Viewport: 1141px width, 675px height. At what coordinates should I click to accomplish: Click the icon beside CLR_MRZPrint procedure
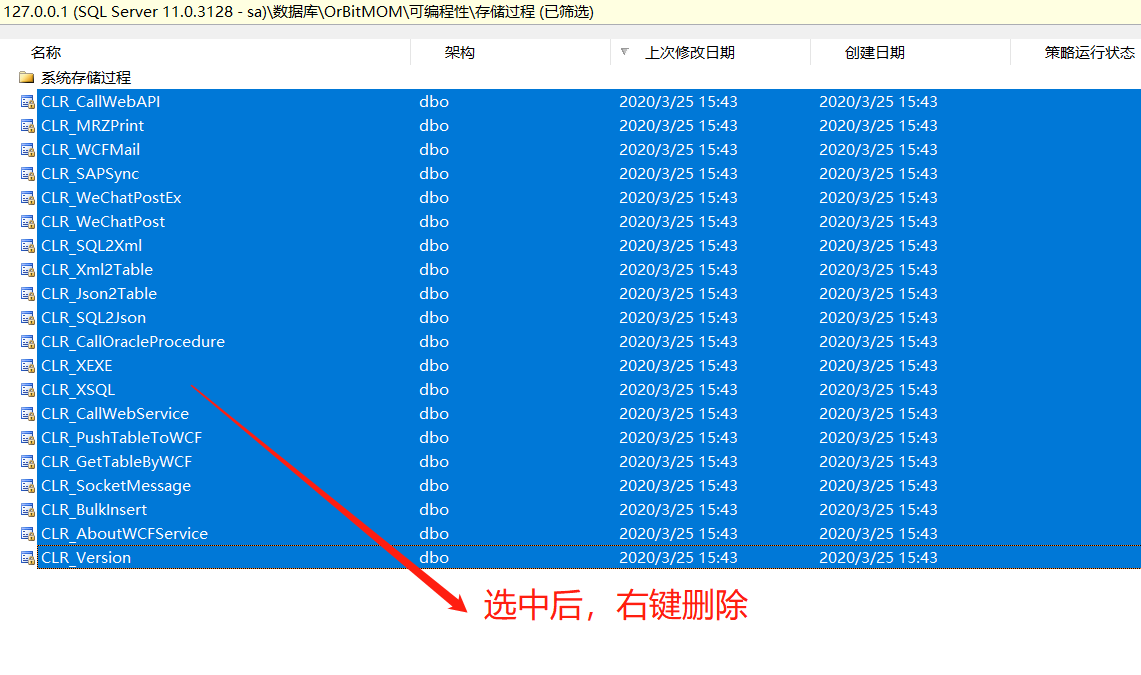pos(28,126)
